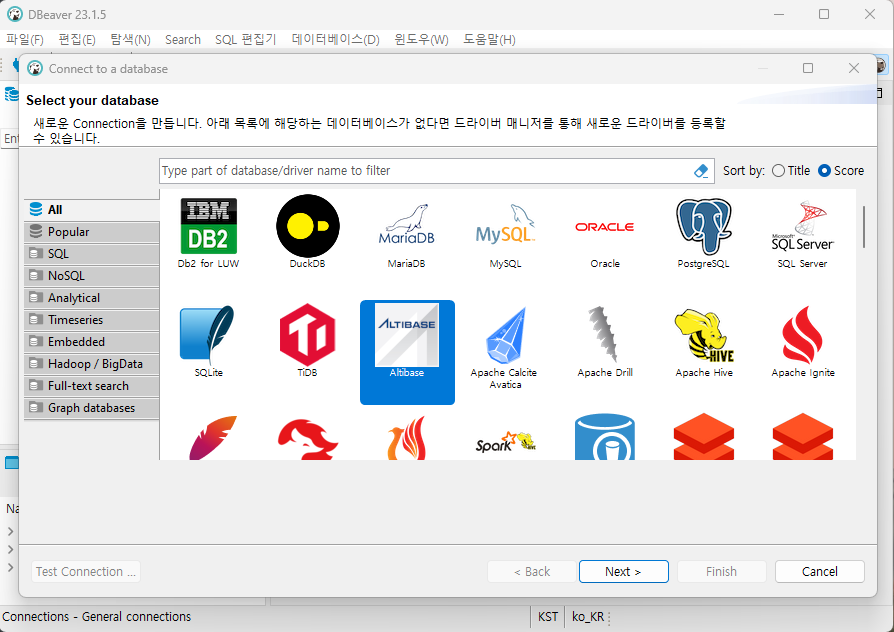This screenshot has height=632, width=894.
Task: Sort database list by Score
Action: point(825,171)
